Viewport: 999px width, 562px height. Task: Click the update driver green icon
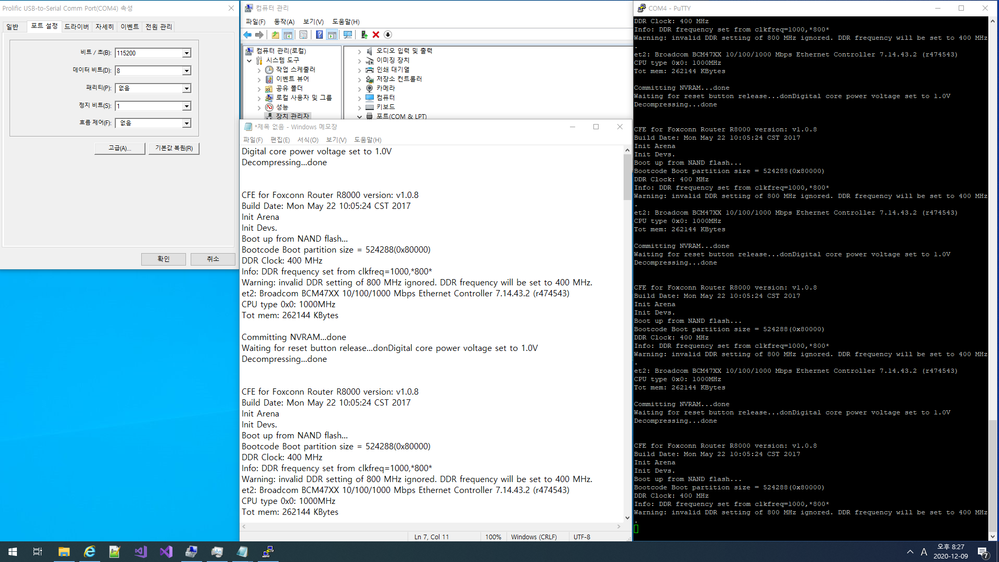364,35
